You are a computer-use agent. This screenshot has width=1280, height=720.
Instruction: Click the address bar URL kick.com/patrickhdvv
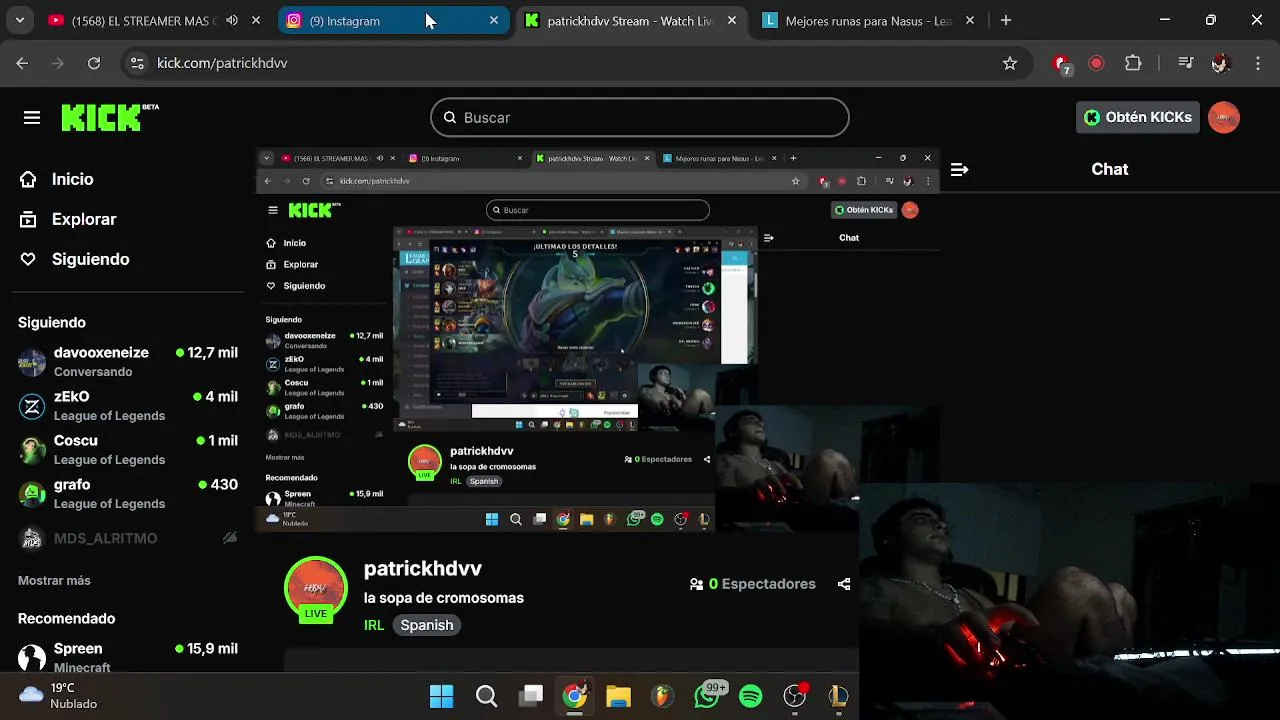click(x=222, y=63)
